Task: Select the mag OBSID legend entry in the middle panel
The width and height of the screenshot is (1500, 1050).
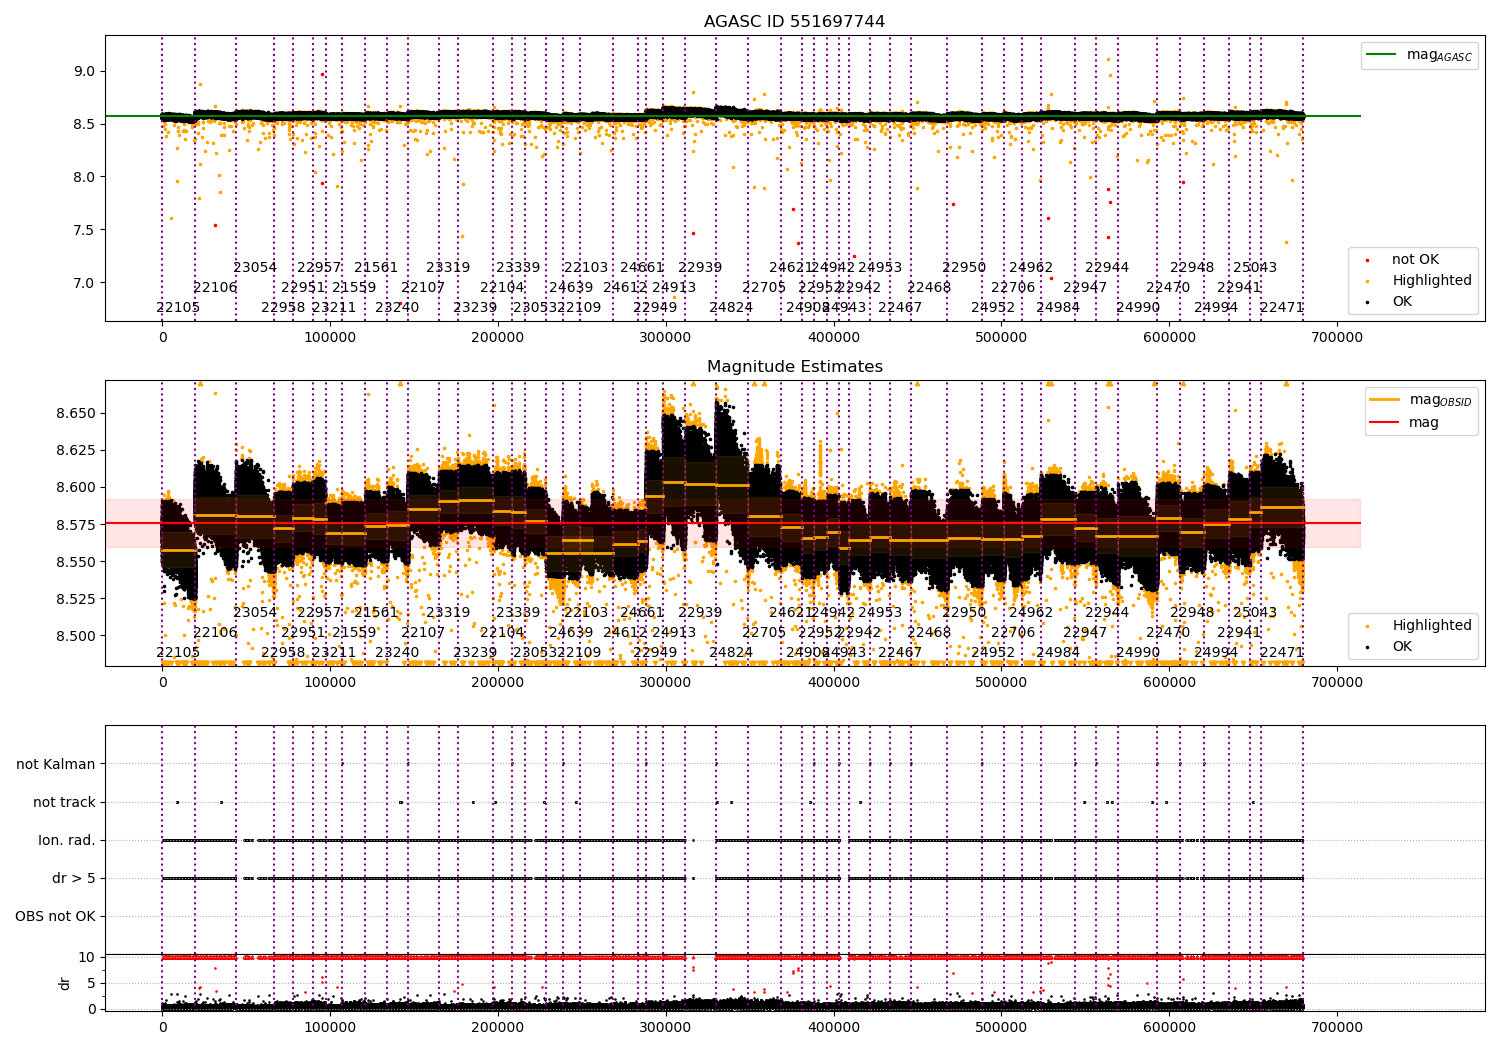Action: pyautogui.click(x=1421, y=400)
